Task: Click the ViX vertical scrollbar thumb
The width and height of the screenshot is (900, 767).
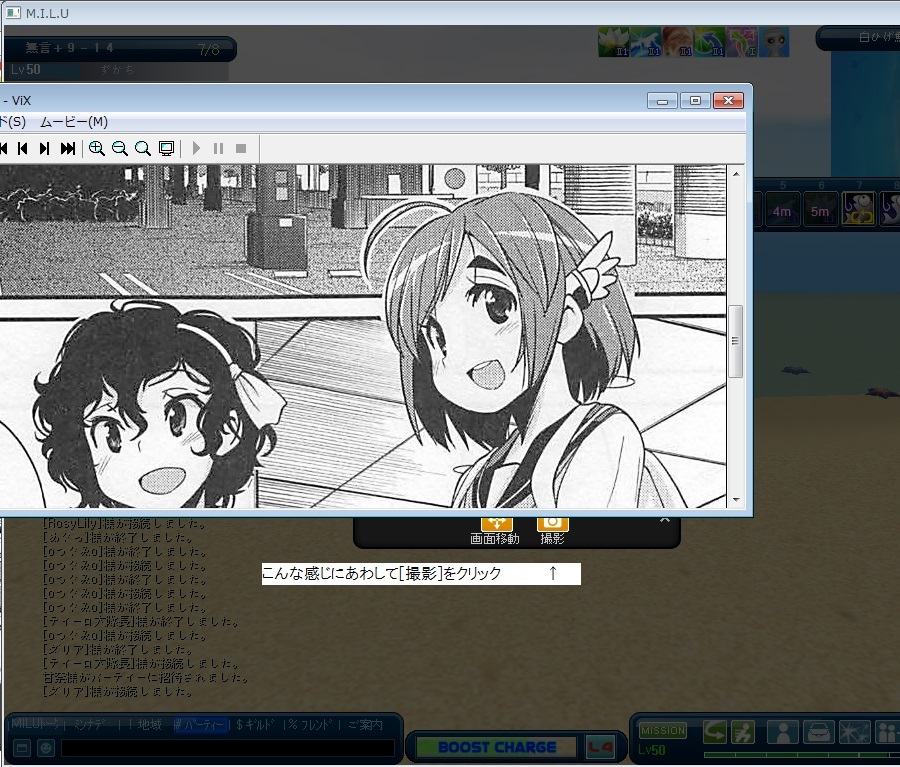Action: [735, 341]
